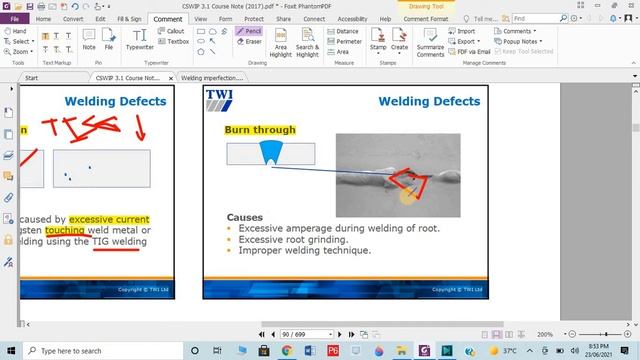Expand the Export comments dropdown
This screenshot has height=360, width=640.
478,42
